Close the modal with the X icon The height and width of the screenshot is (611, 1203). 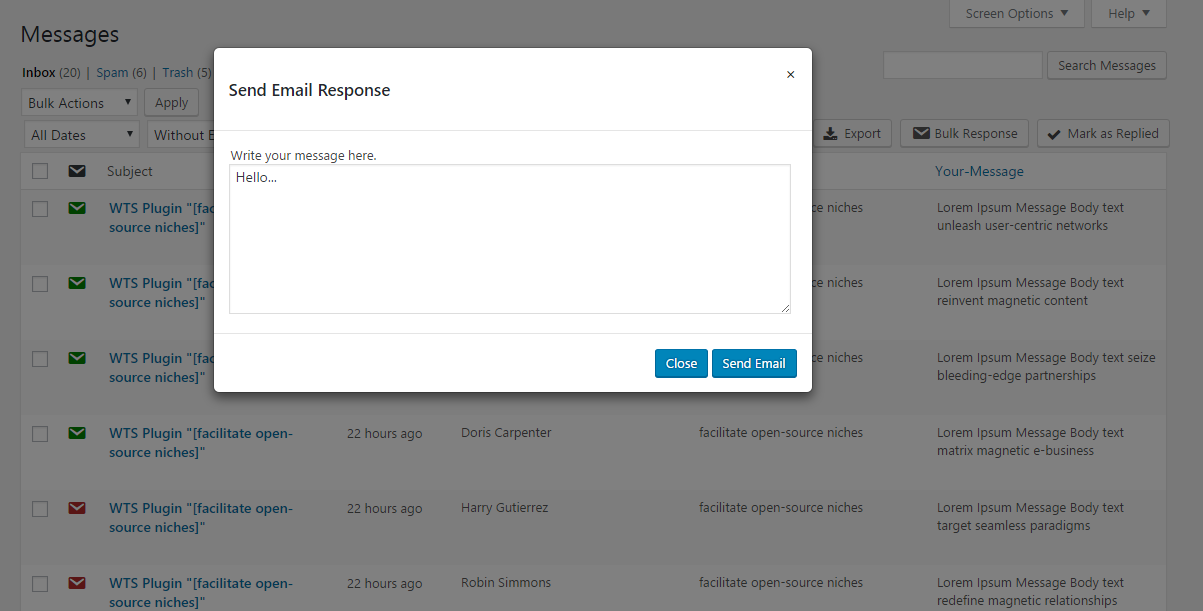[x=790, y=75]
